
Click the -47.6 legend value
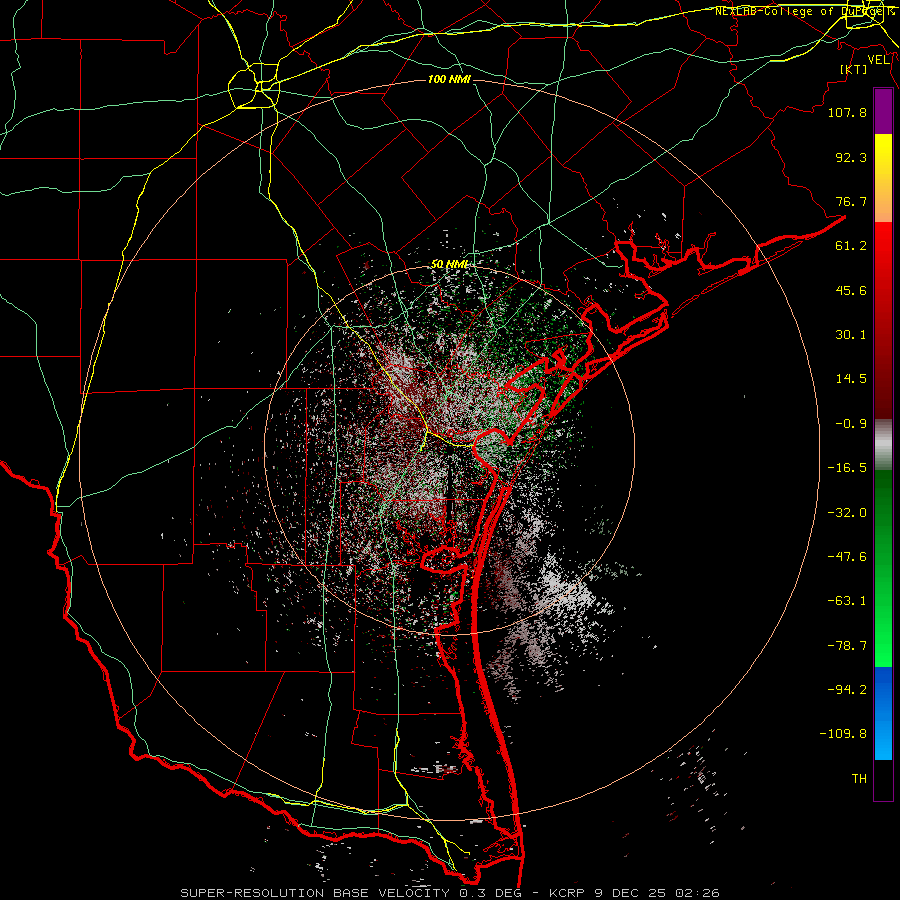(847, 557)
